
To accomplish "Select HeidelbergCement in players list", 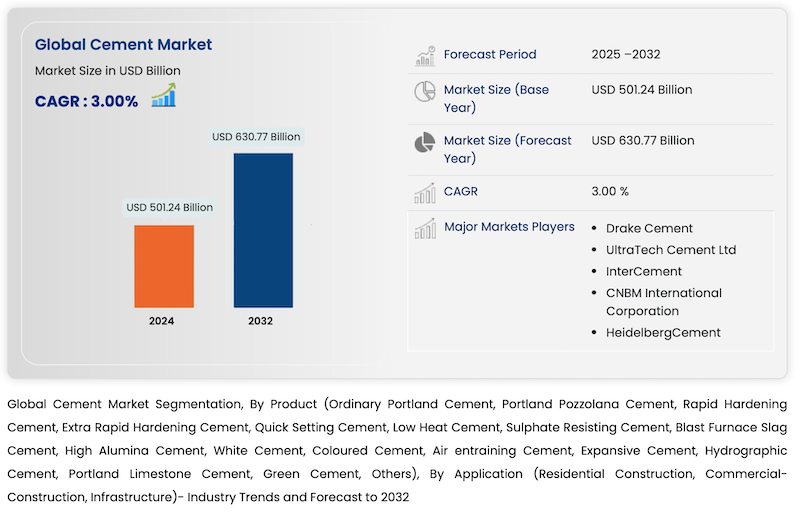I will click(662, 333).
